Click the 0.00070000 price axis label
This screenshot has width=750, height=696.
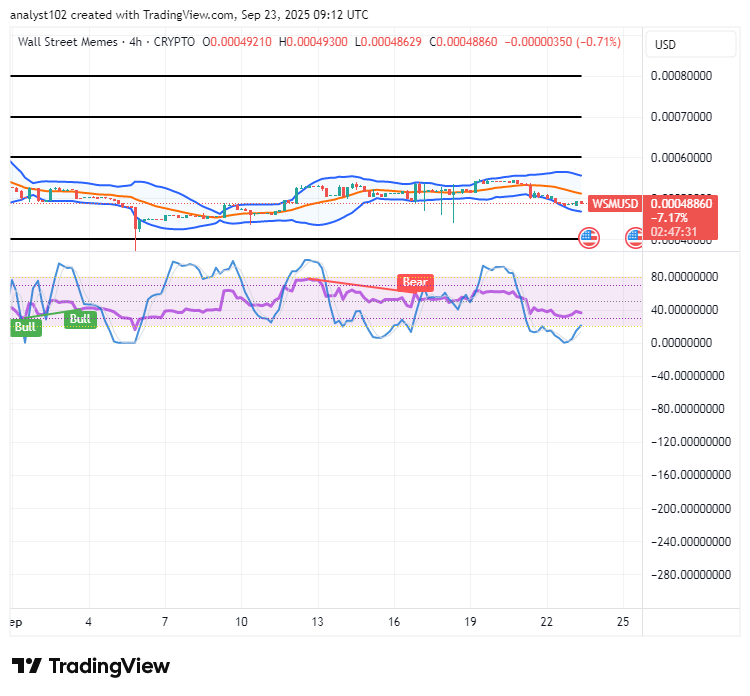coord(681,116)
